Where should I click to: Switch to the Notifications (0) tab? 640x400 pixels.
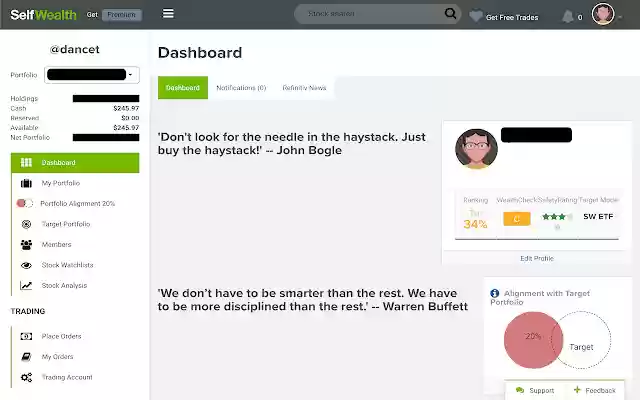(241, 88)
